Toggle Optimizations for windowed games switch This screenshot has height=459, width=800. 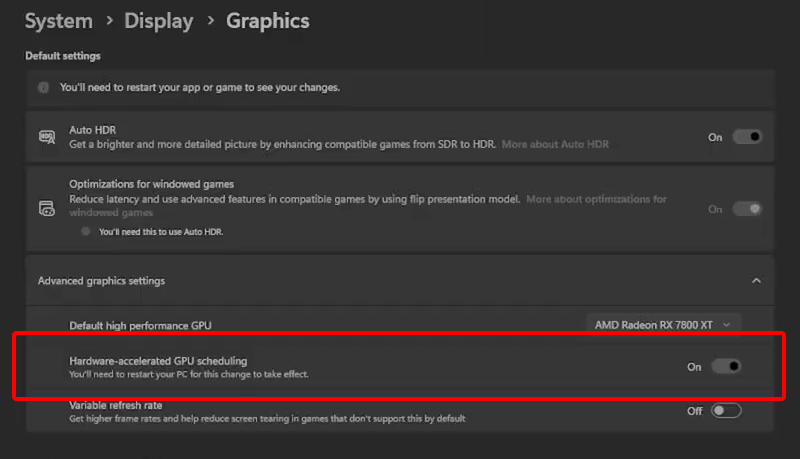747,209
